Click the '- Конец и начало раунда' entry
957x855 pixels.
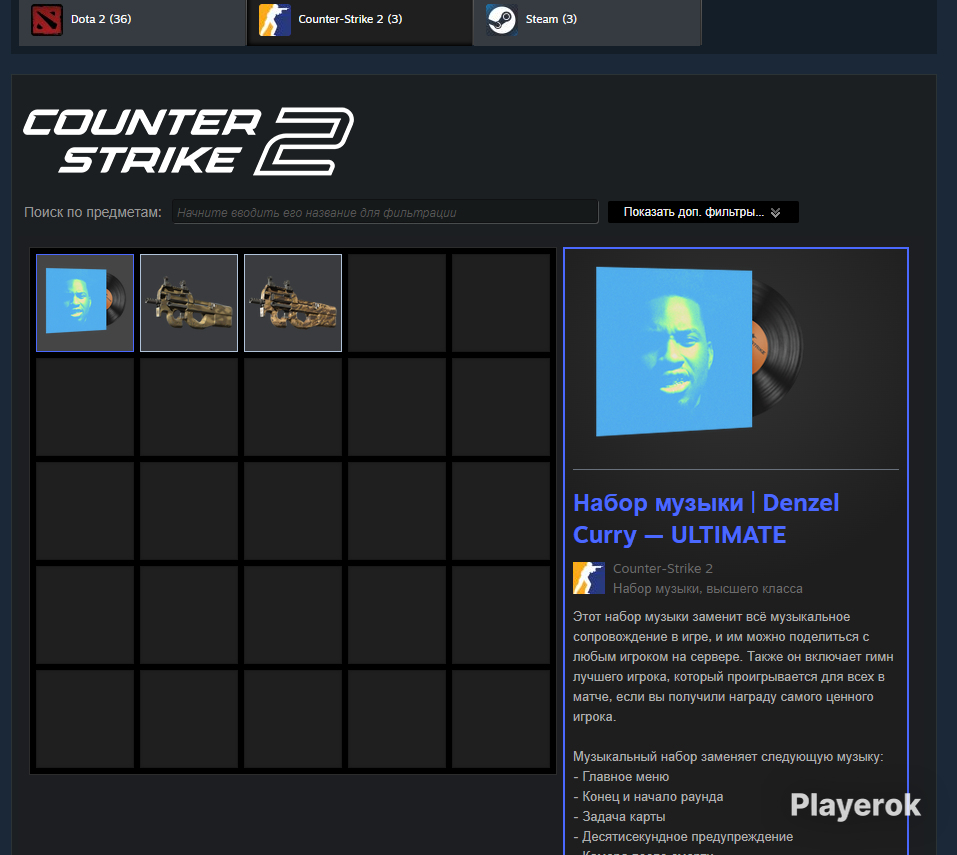click(x=648, y=797)
